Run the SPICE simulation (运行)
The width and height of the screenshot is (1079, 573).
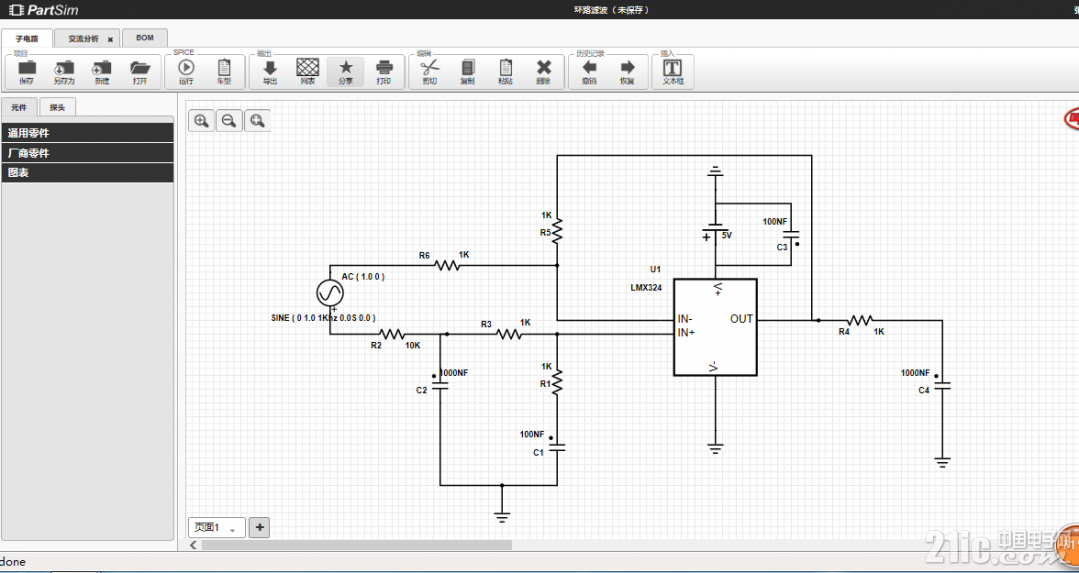(x=186, y=67)
